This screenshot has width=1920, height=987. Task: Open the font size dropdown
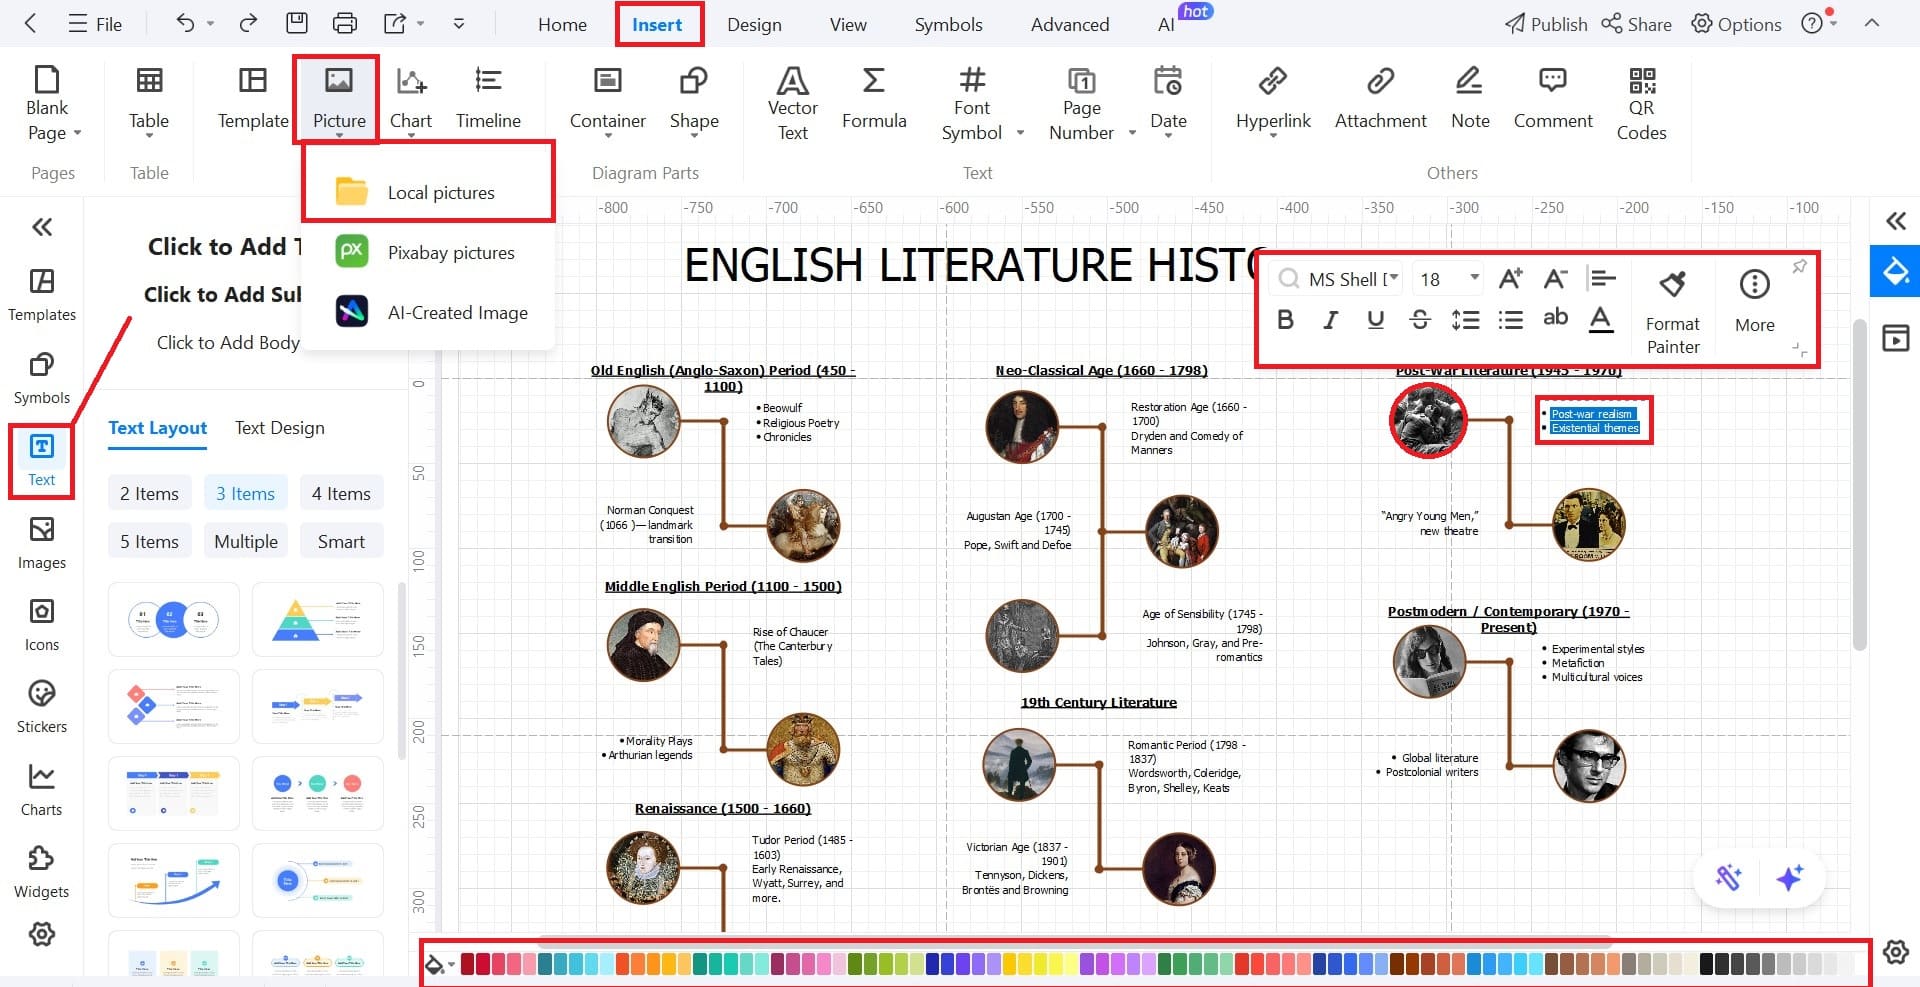click(1474, 278)
